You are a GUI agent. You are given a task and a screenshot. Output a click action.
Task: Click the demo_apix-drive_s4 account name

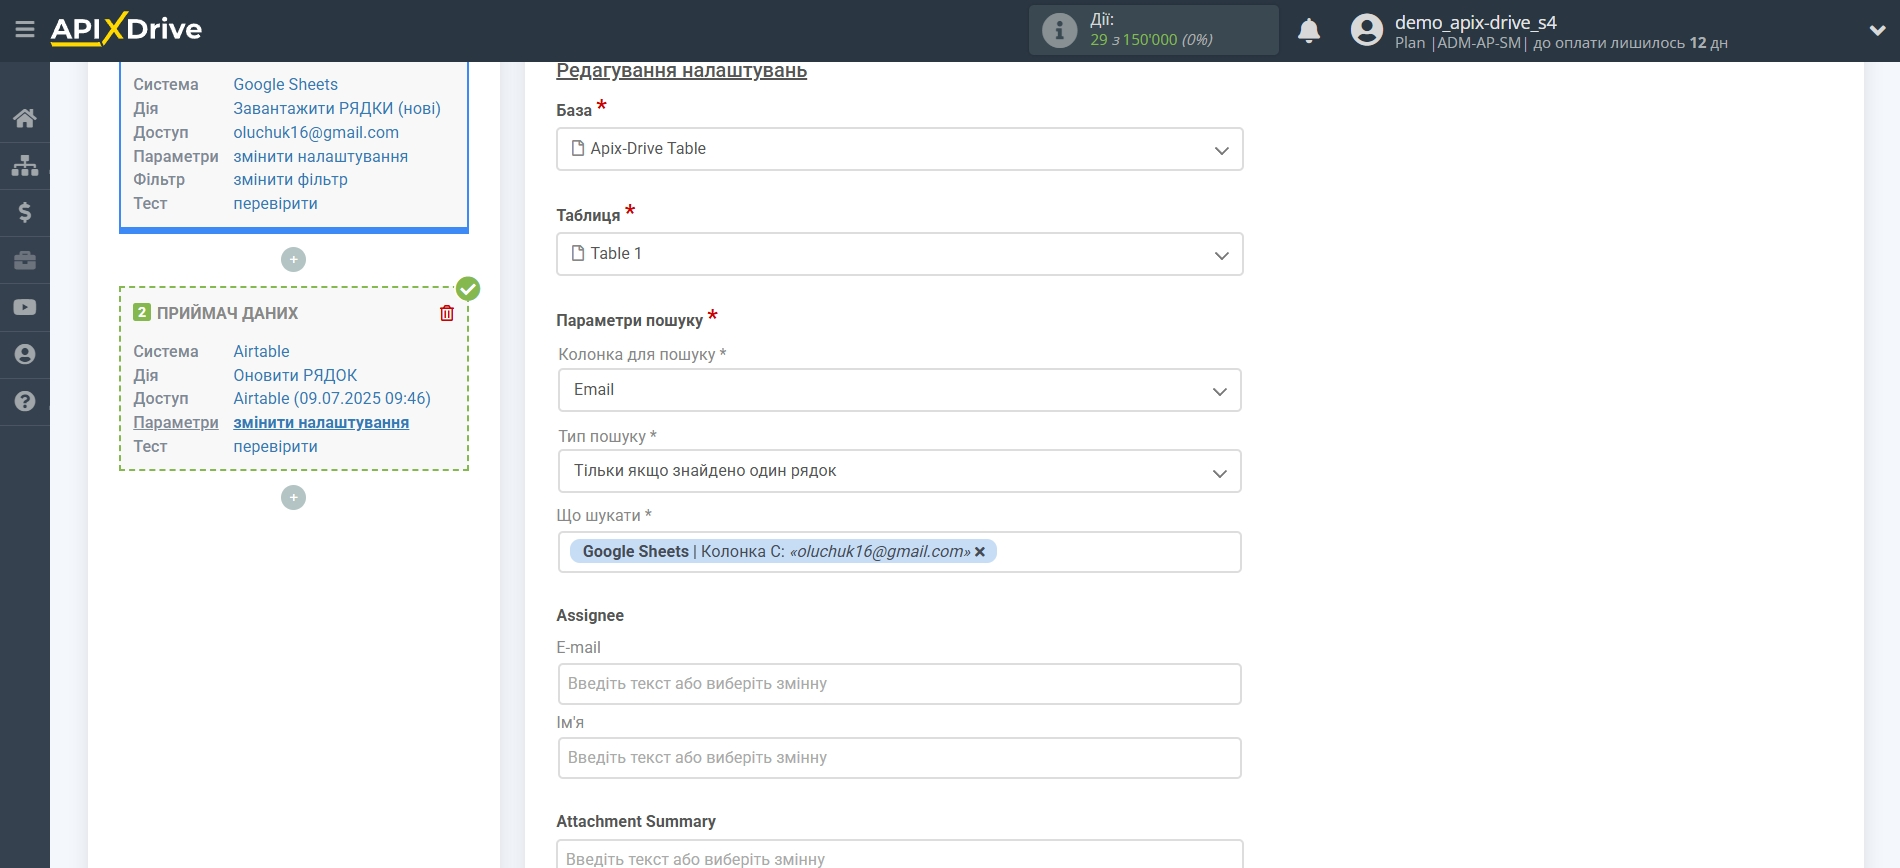(x=1476, y=22)
